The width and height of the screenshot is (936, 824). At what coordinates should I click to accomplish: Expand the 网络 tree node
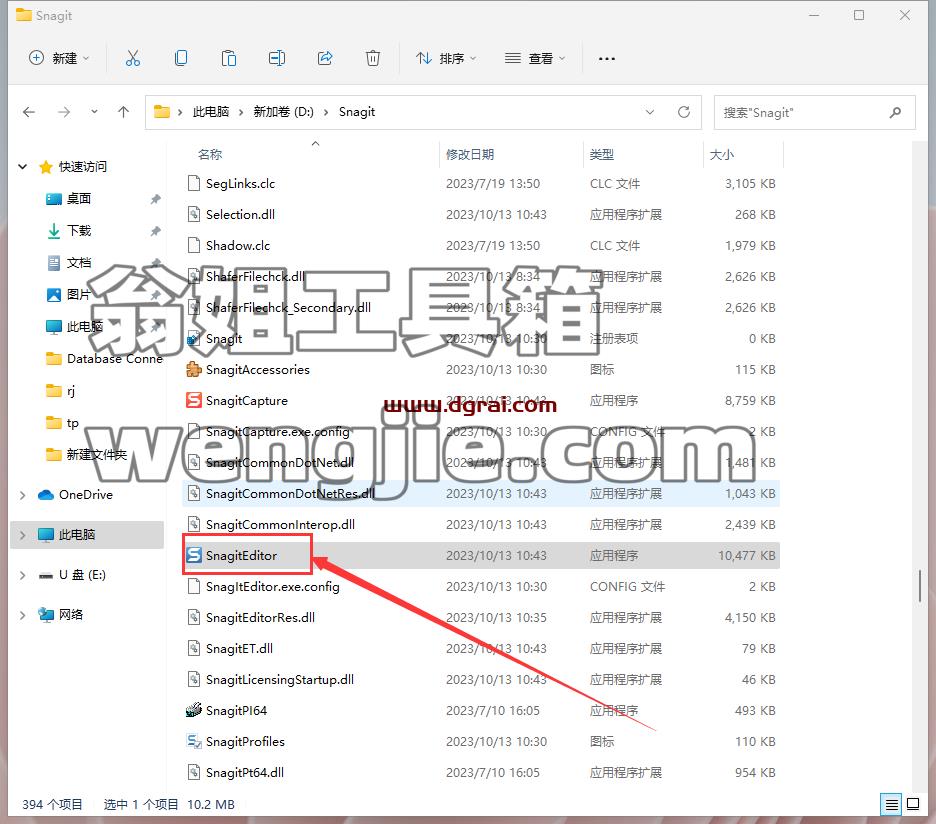click(23, 615)
